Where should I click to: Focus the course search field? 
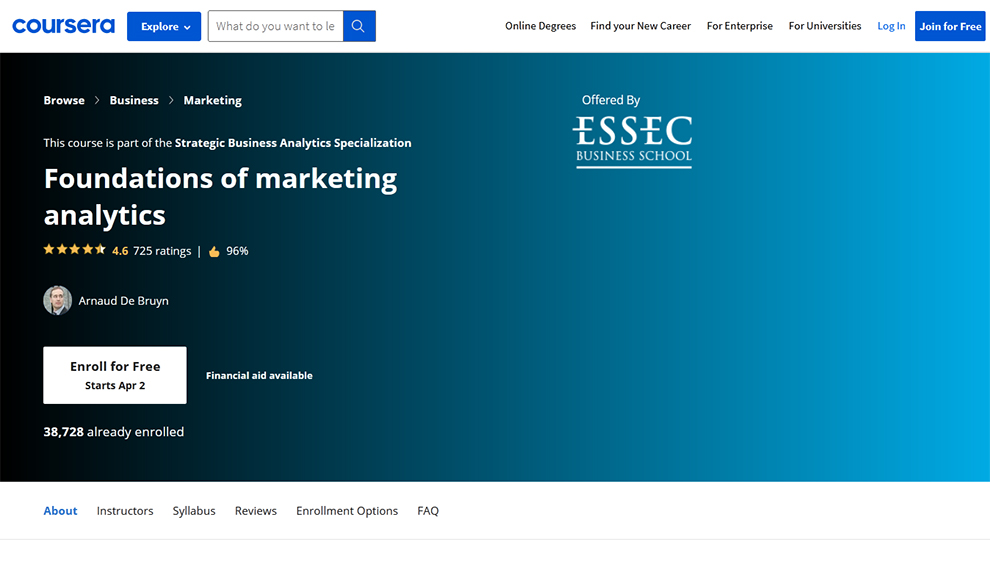[276, 26]
